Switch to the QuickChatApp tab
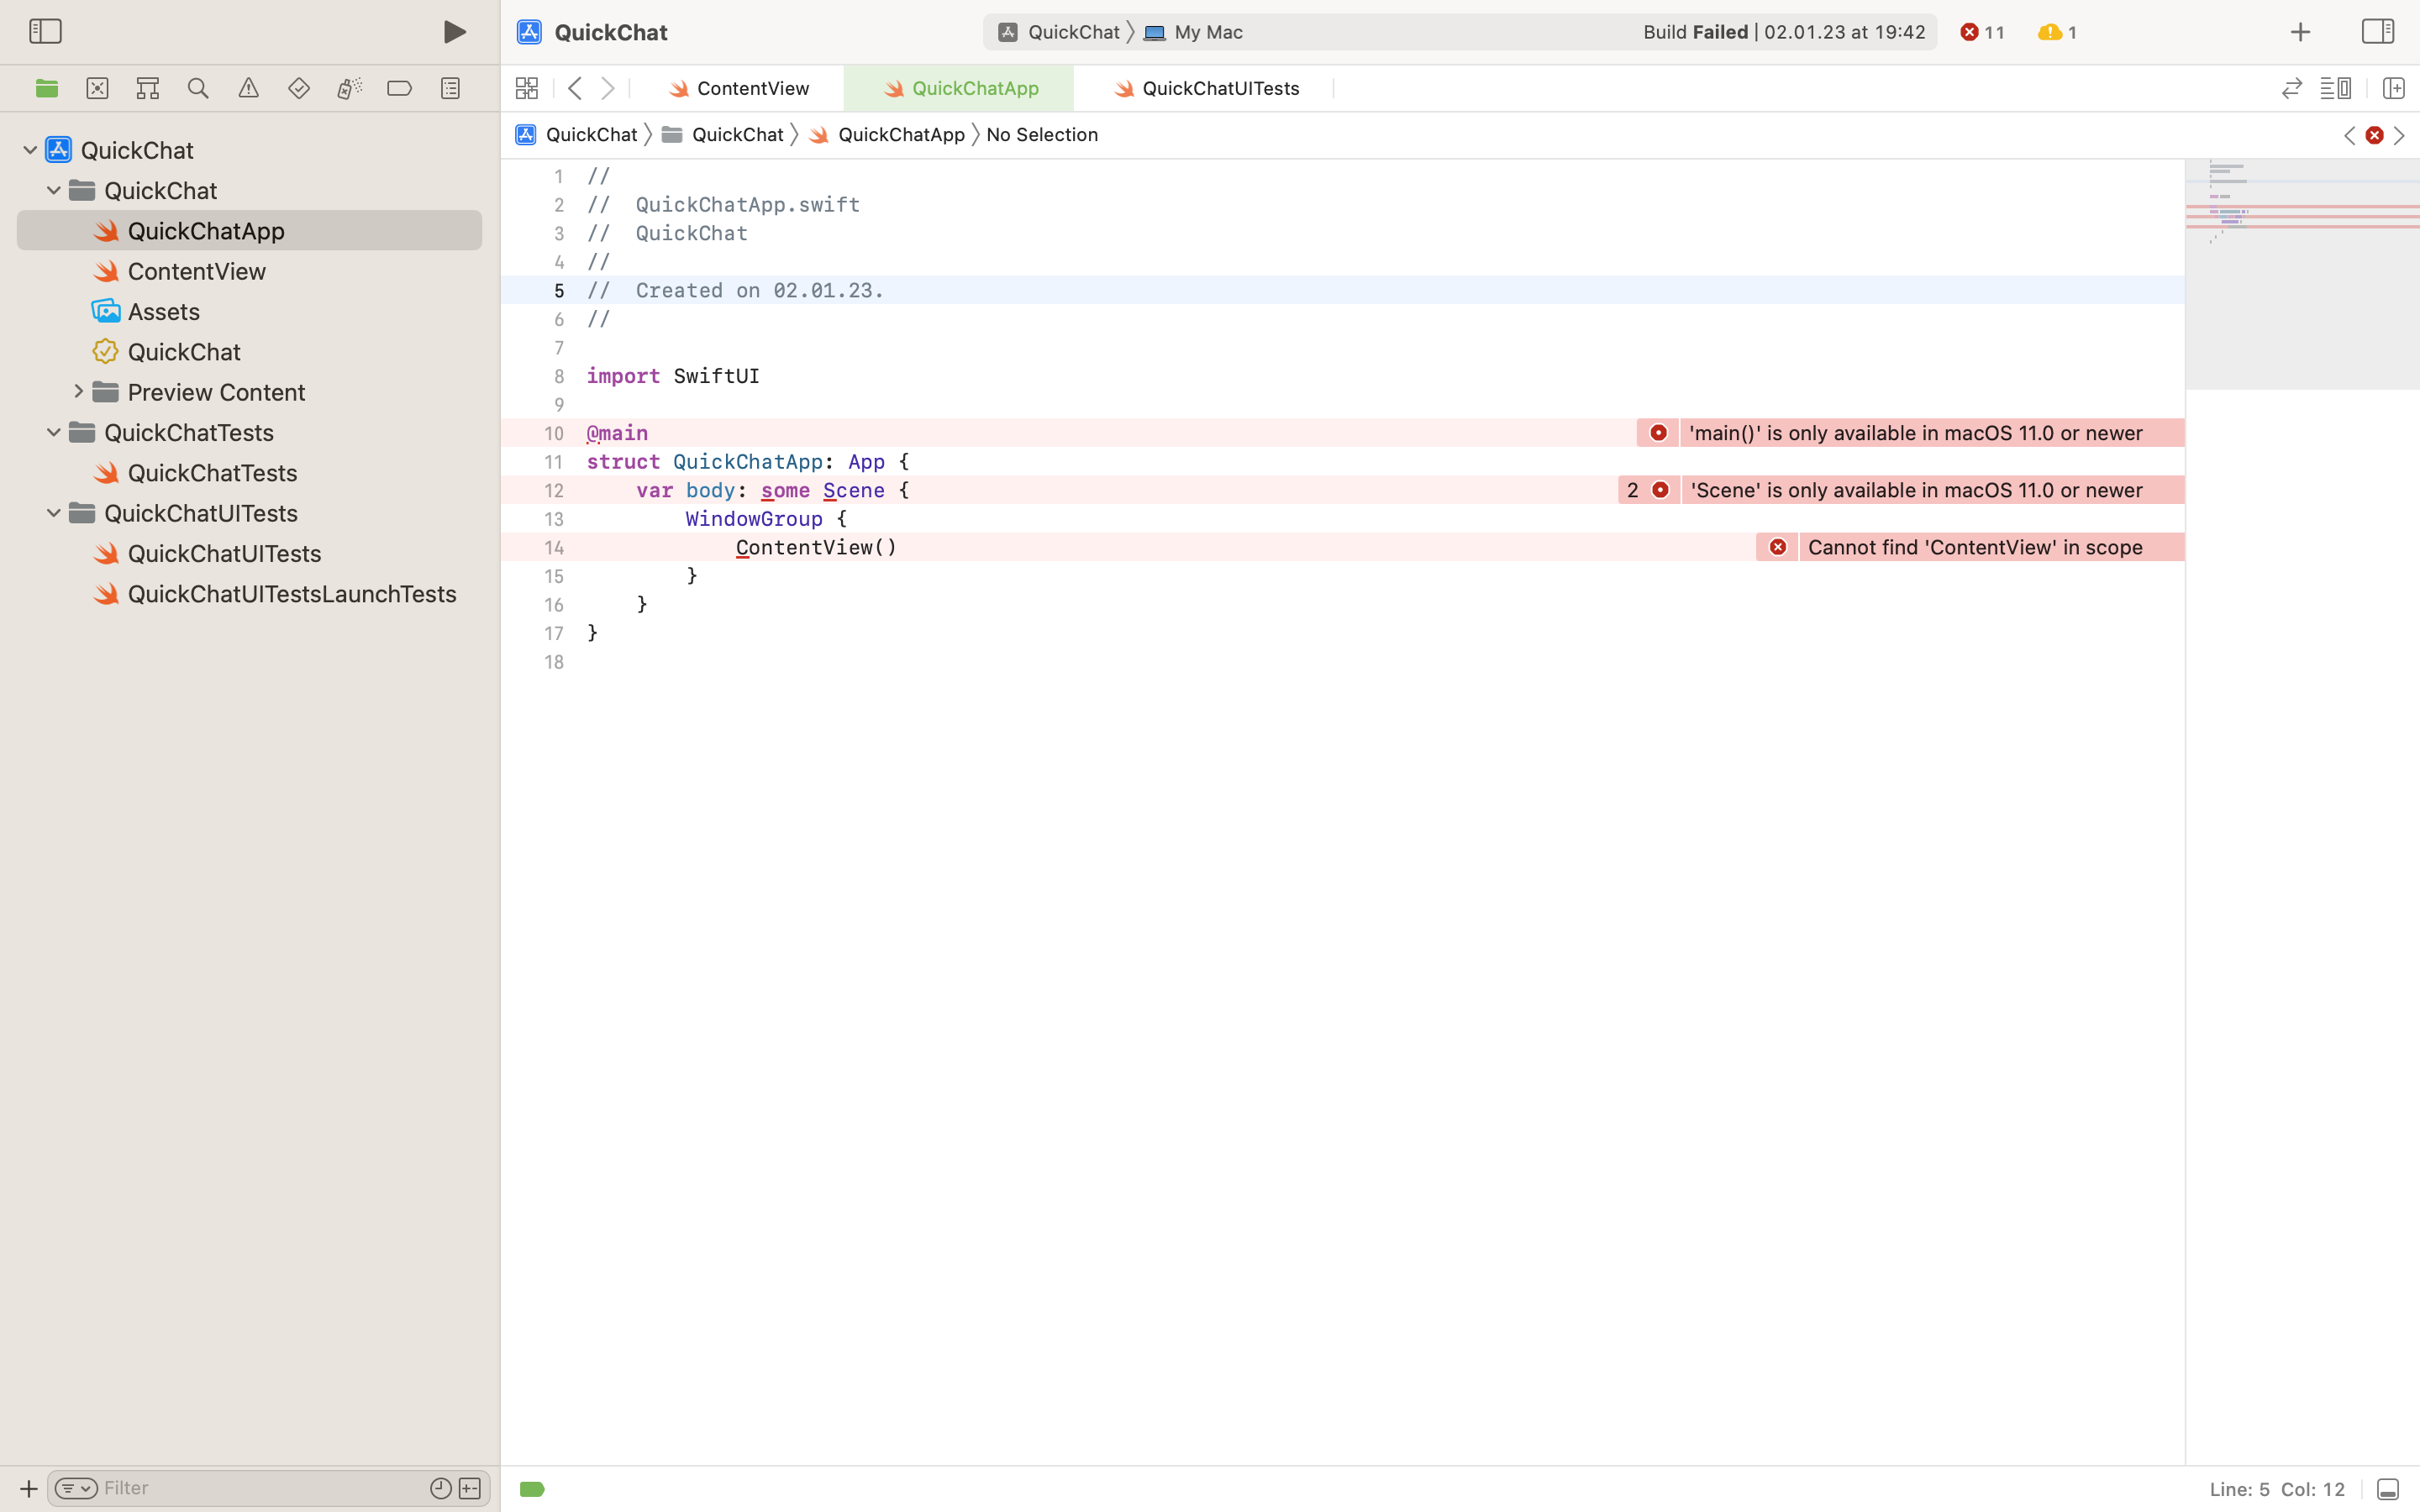This screenshot has height=1512, width=2420. 959,88
